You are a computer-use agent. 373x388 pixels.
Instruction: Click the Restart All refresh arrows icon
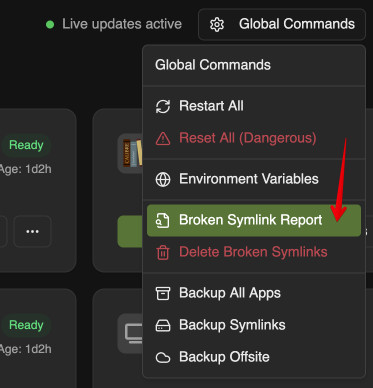[x=163, y=106]
